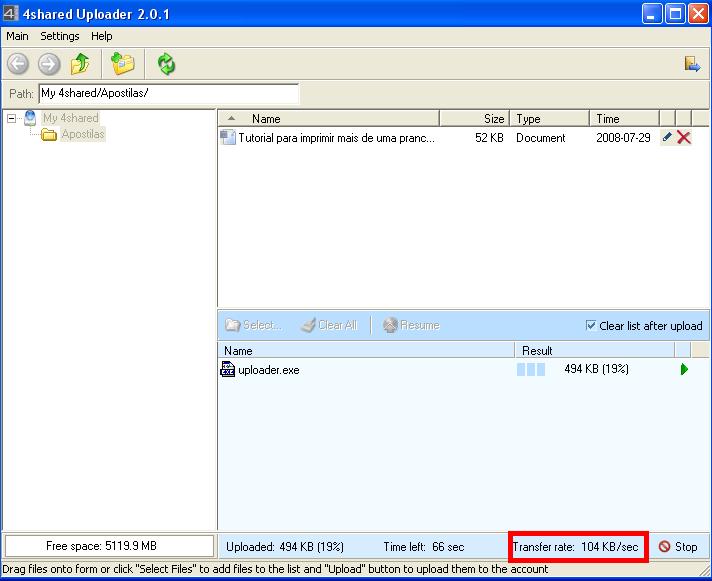712x581 pixels.
Task: Maximize the 4shared Uploader window
Action: click(675, 14)
